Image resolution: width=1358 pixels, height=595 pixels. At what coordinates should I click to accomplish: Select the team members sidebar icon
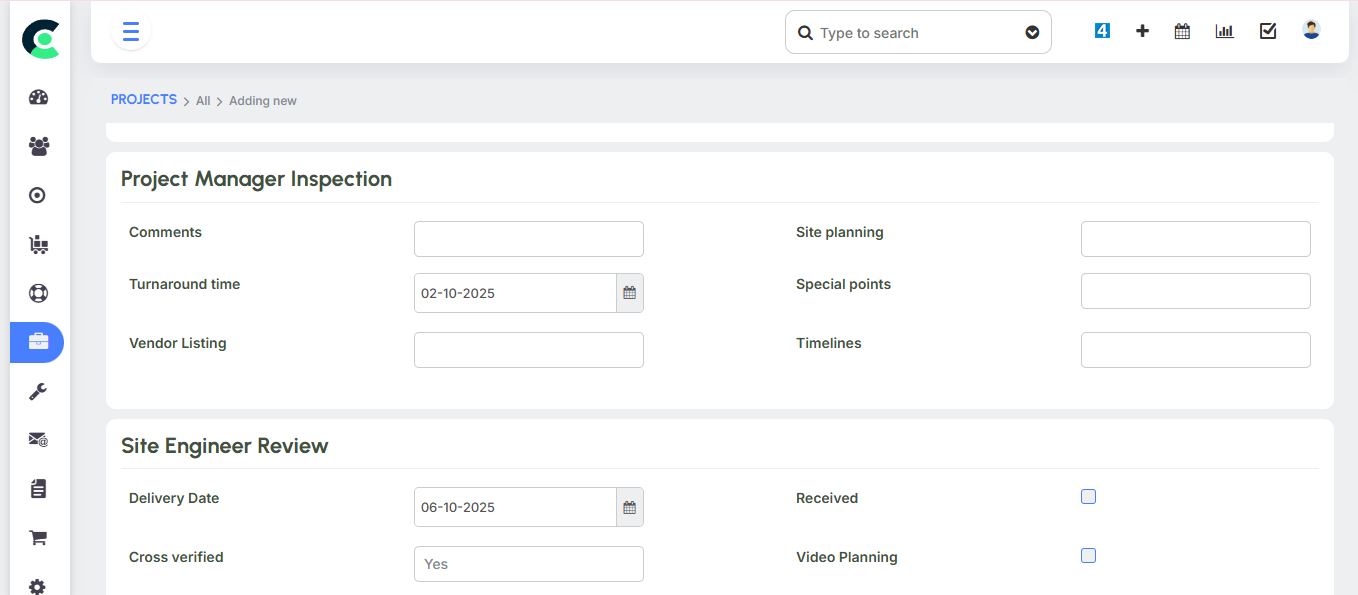tap(37, 146)
